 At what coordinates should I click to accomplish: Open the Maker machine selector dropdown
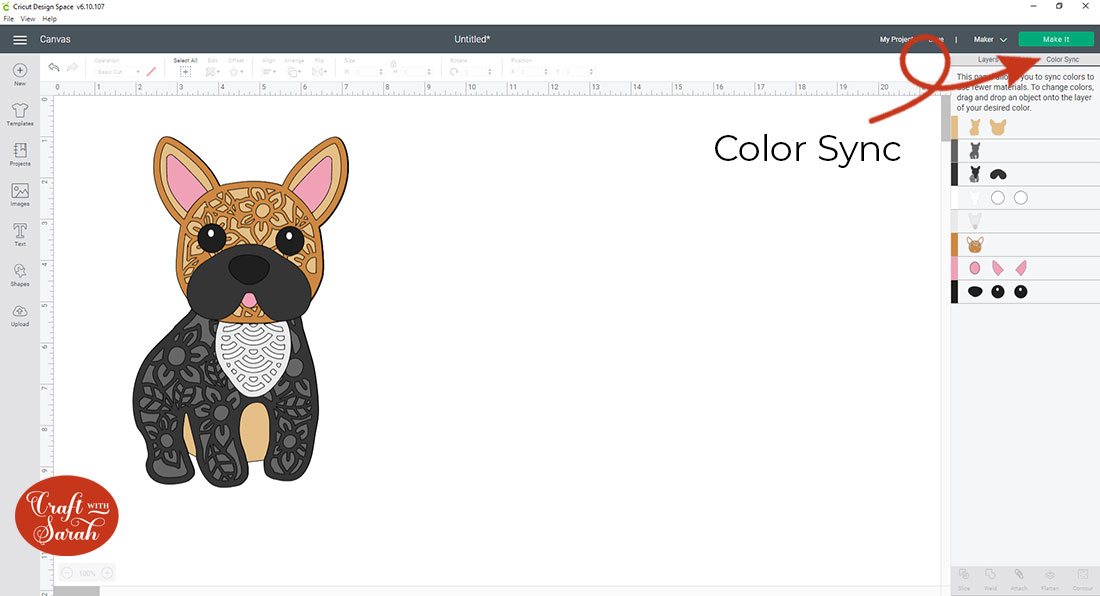tap(990, 40)
